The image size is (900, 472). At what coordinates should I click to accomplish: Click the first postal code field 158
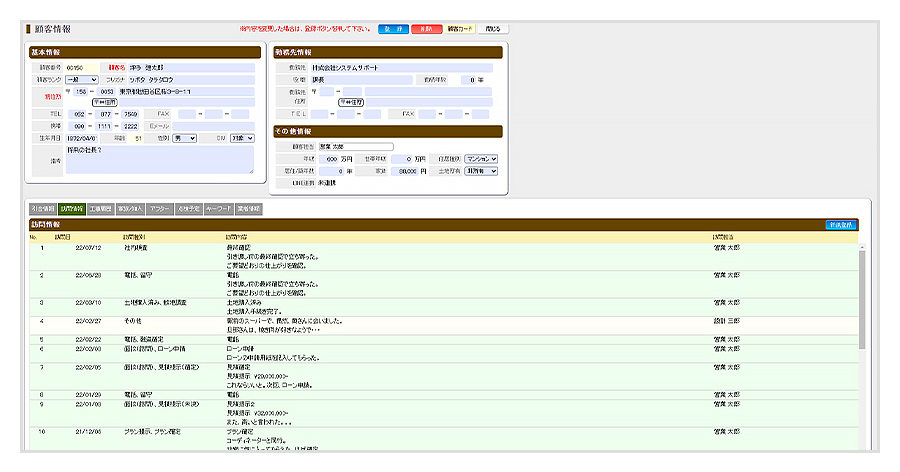click(x=80, y=91)
